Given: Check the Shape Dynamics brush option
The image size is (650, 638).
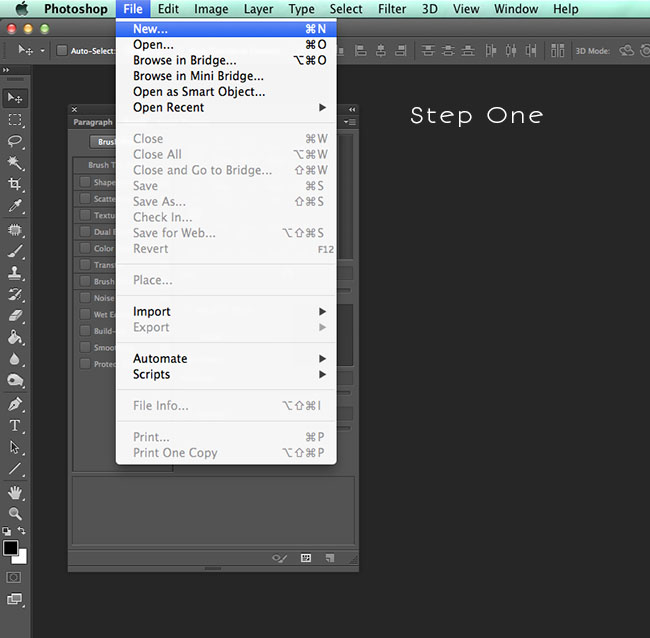Looking at the screenshot, I should (85, 182).
